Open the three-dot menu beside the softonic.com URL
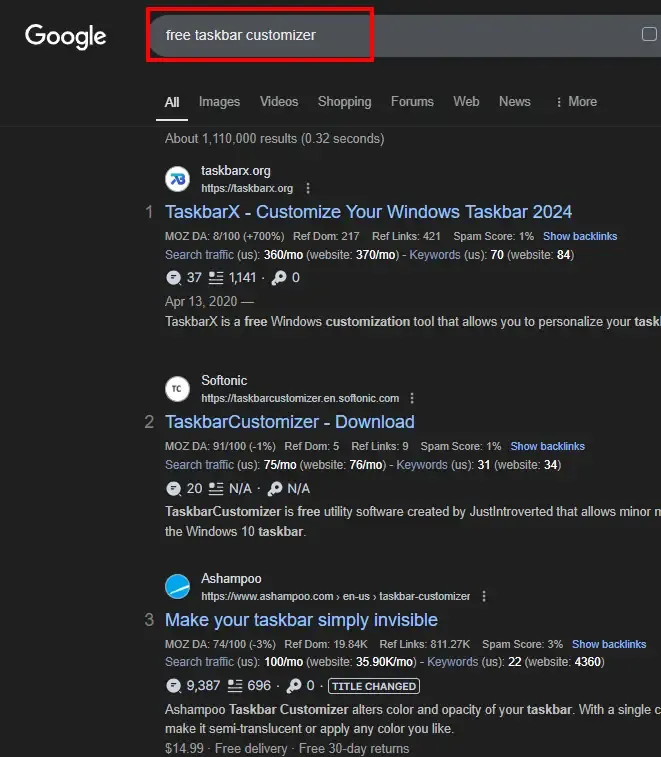This screenshot has height=757, width=661. coord(412,398)
